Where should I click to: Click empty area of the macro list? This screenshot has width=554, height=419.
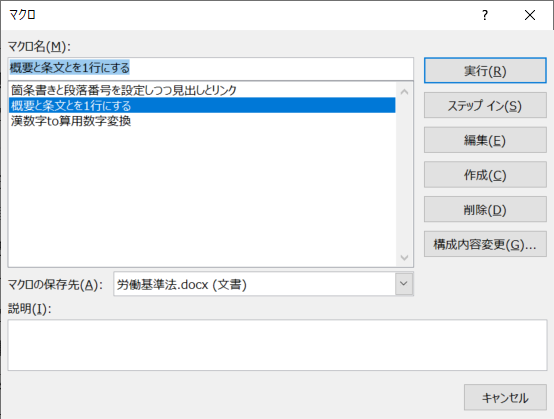click(x=202, y=194)
